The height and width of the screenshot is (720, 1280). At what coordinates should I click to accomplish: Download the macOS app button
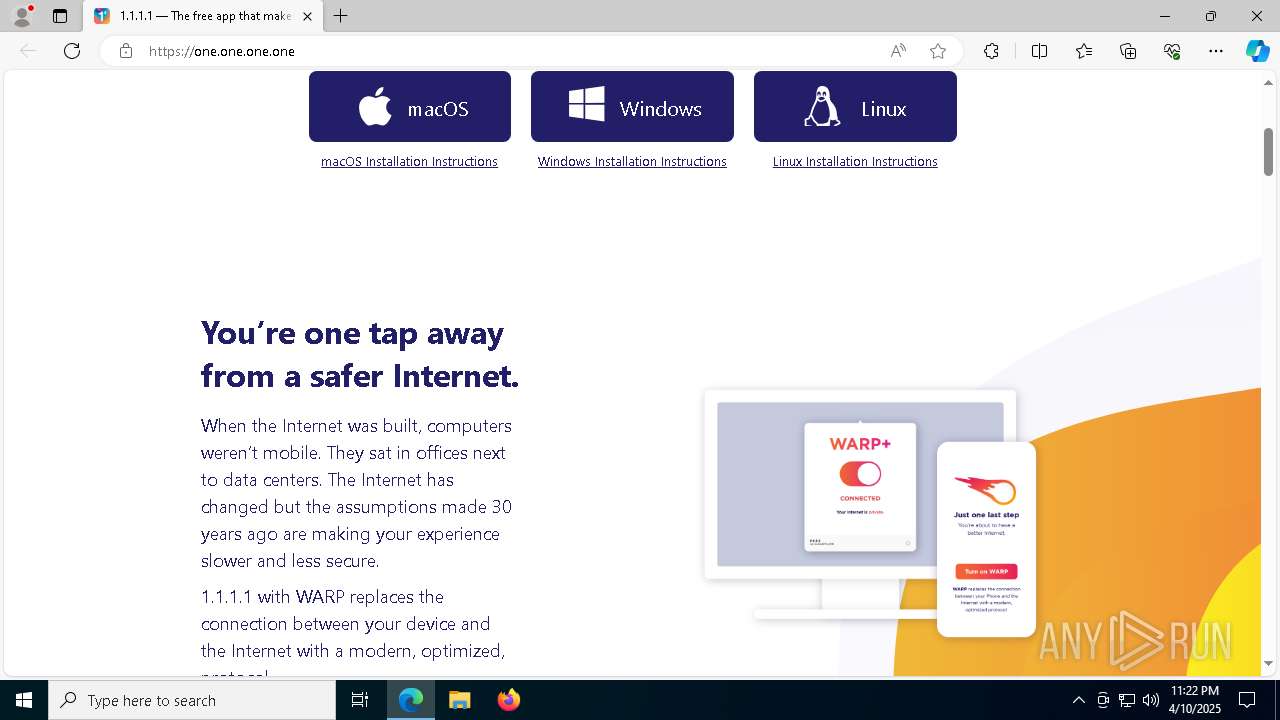coord(410,107)
